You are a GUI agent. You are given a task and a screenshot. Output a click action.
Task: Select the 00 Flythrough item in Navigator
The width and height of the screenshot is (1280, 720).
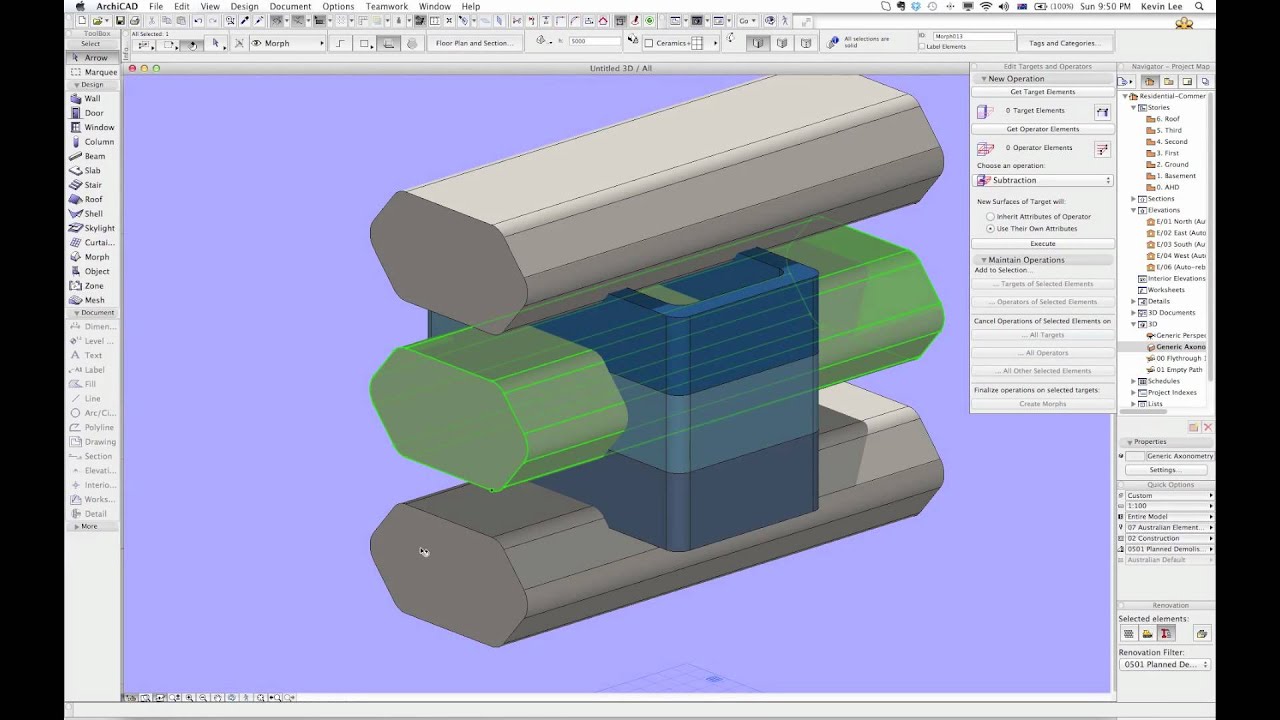pos(1177,358)
